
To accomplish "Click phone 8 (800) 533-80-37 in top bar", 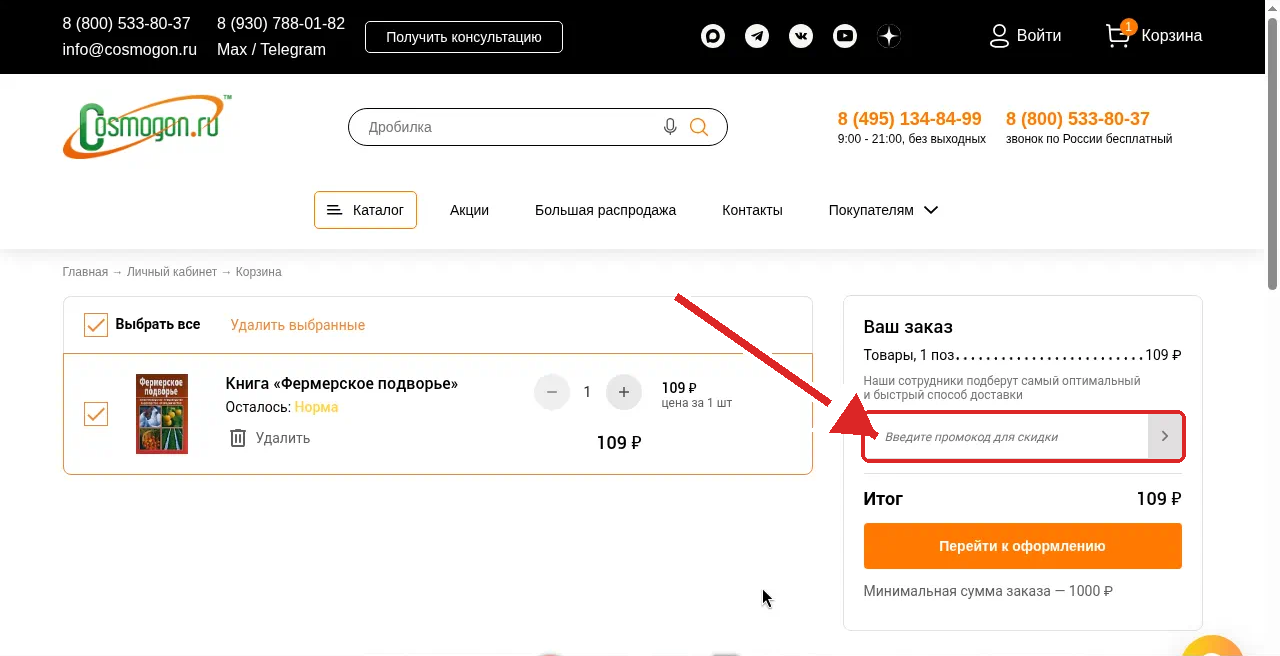I will tap(126, 23).
